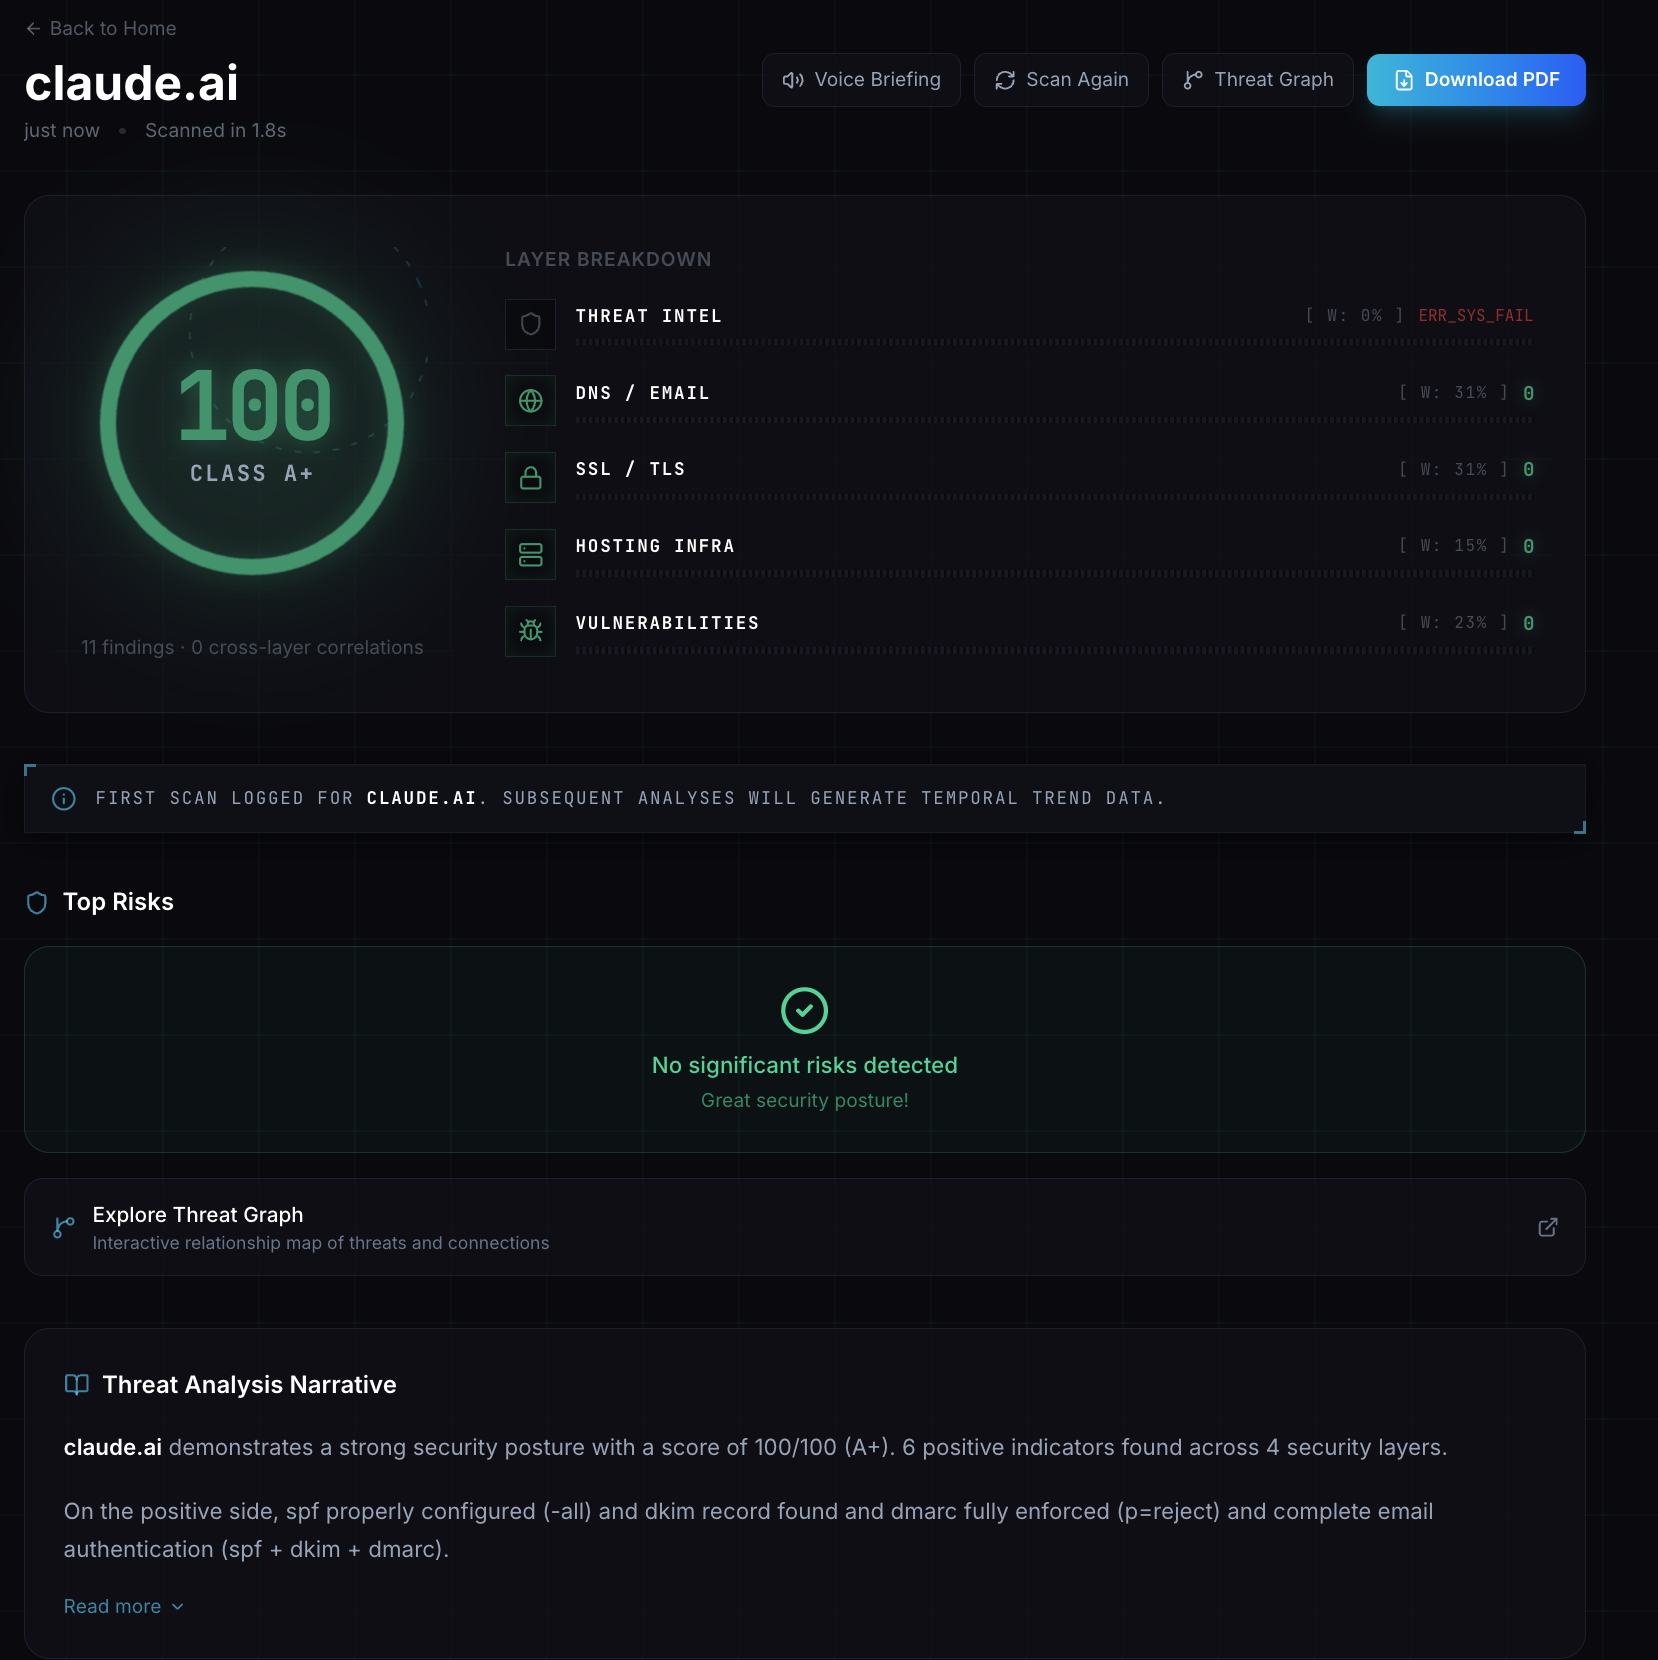The width and height of the screenshot is (1658, 1660).
Task: Select the HOSTING INFRA layer label
Action: tap(655, 546)
